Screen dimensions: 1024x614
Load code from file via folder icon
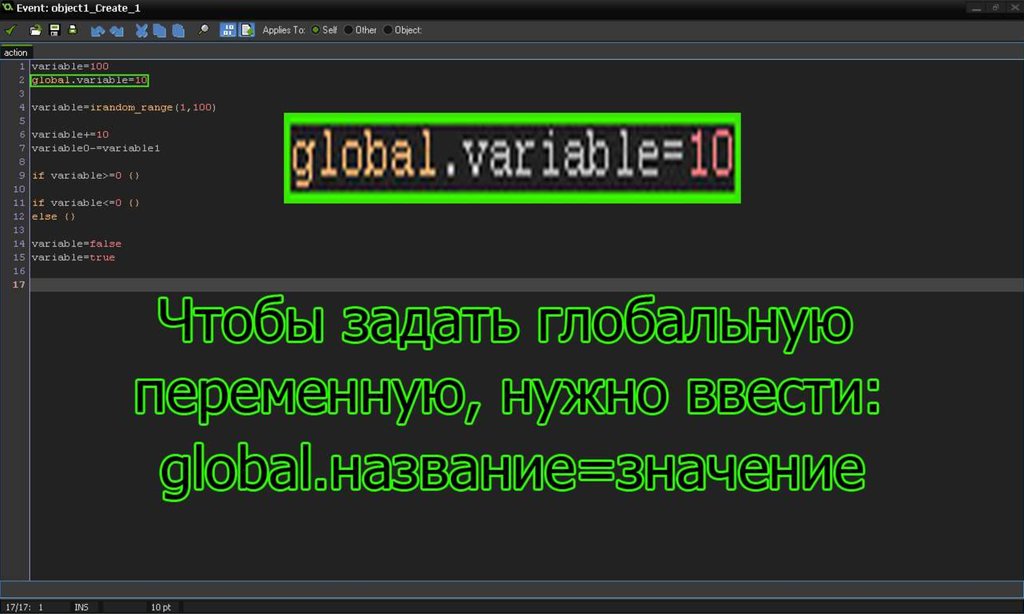[x=36, y=30]
